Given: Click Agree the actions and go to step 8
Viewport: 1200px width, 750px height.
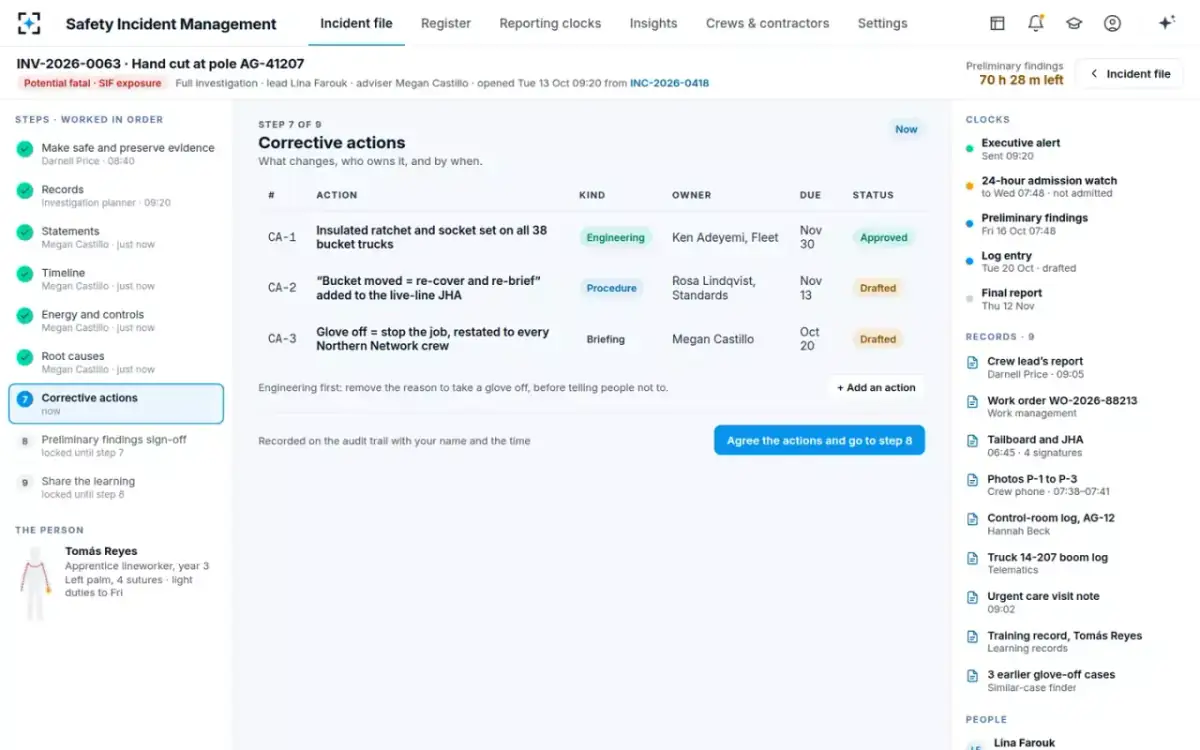Looking at the screenshot, I should [819, 440].
